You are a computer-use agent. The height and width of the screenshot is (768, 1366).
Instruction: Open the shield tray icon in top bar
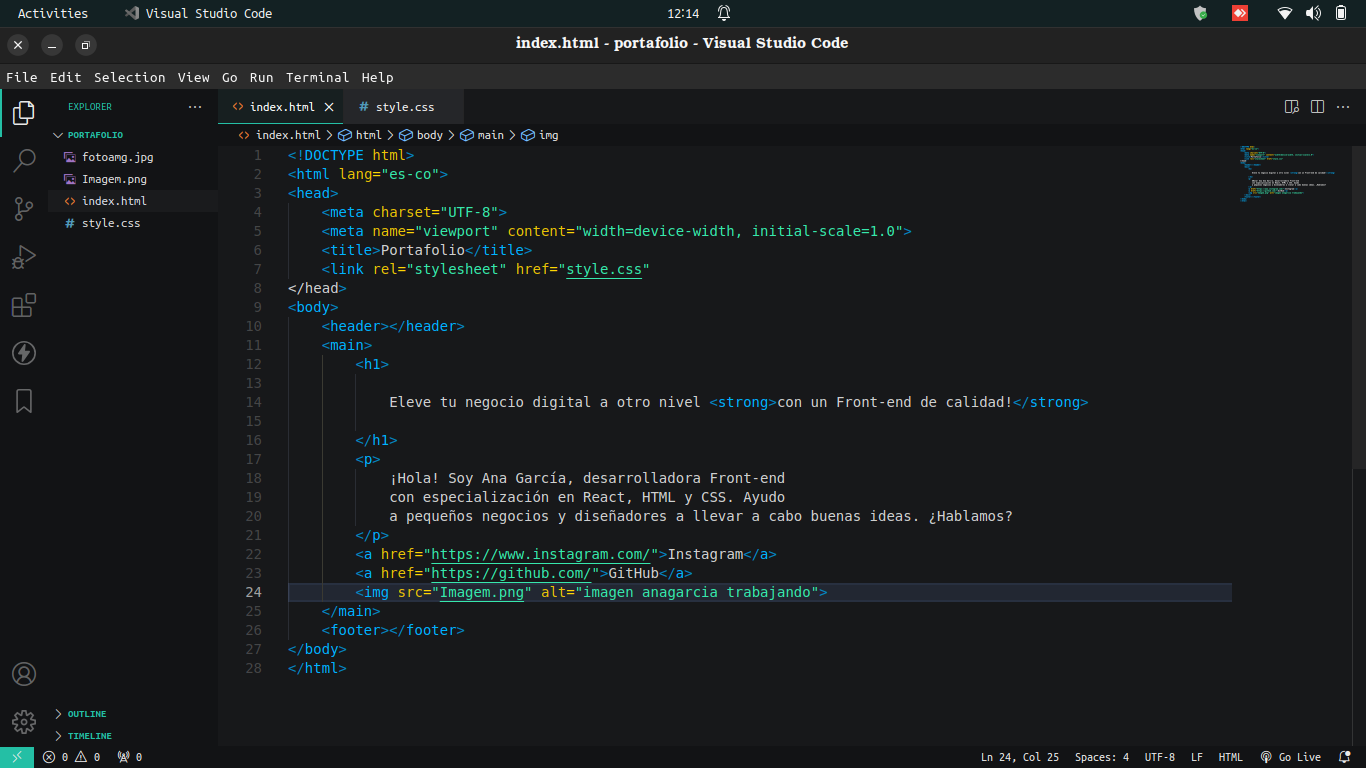[x=1201, y=13]
